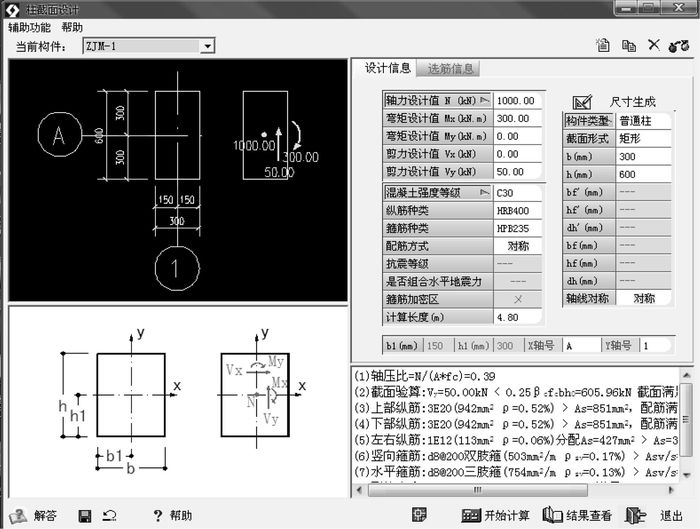Click the 开始计算 button
The image size is (700, 529).
click(496, 515)
